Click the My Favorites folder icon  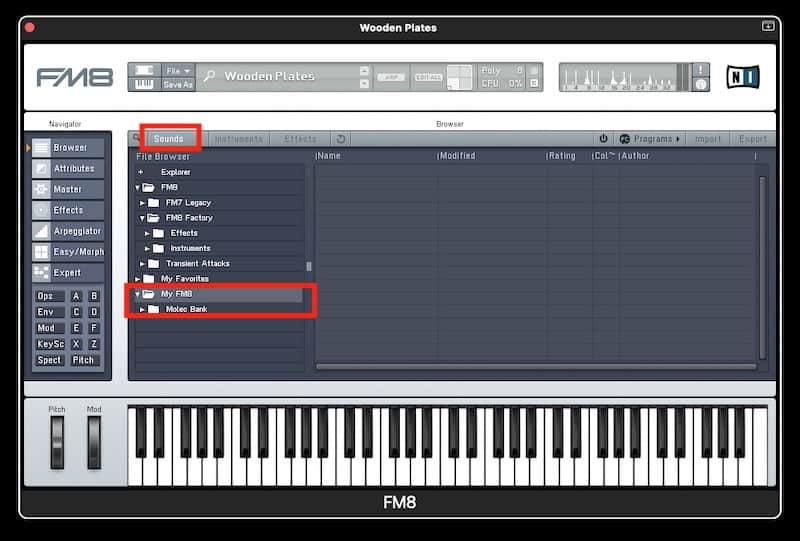(x=148, y=279)
